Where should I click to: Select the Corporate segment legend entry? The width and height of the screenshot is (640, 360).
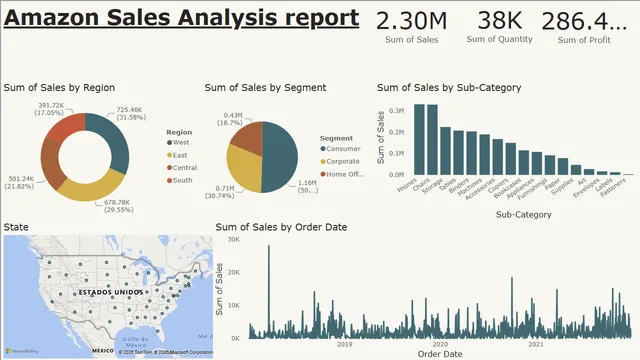tap(340, 162)
